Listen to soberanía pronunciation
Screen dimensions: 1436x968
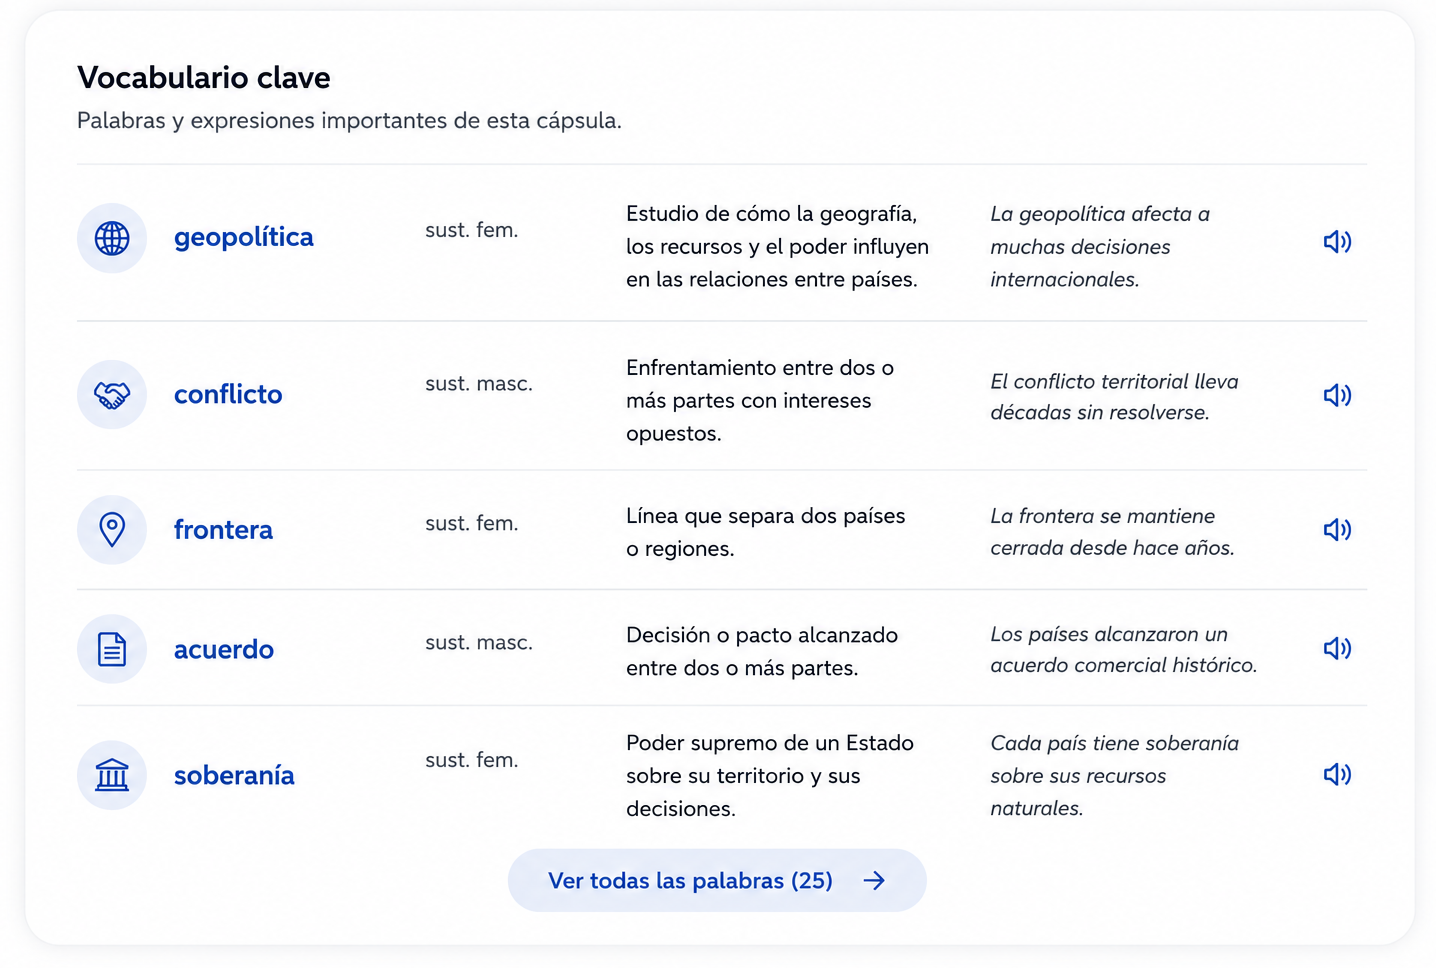point(1337,774)
